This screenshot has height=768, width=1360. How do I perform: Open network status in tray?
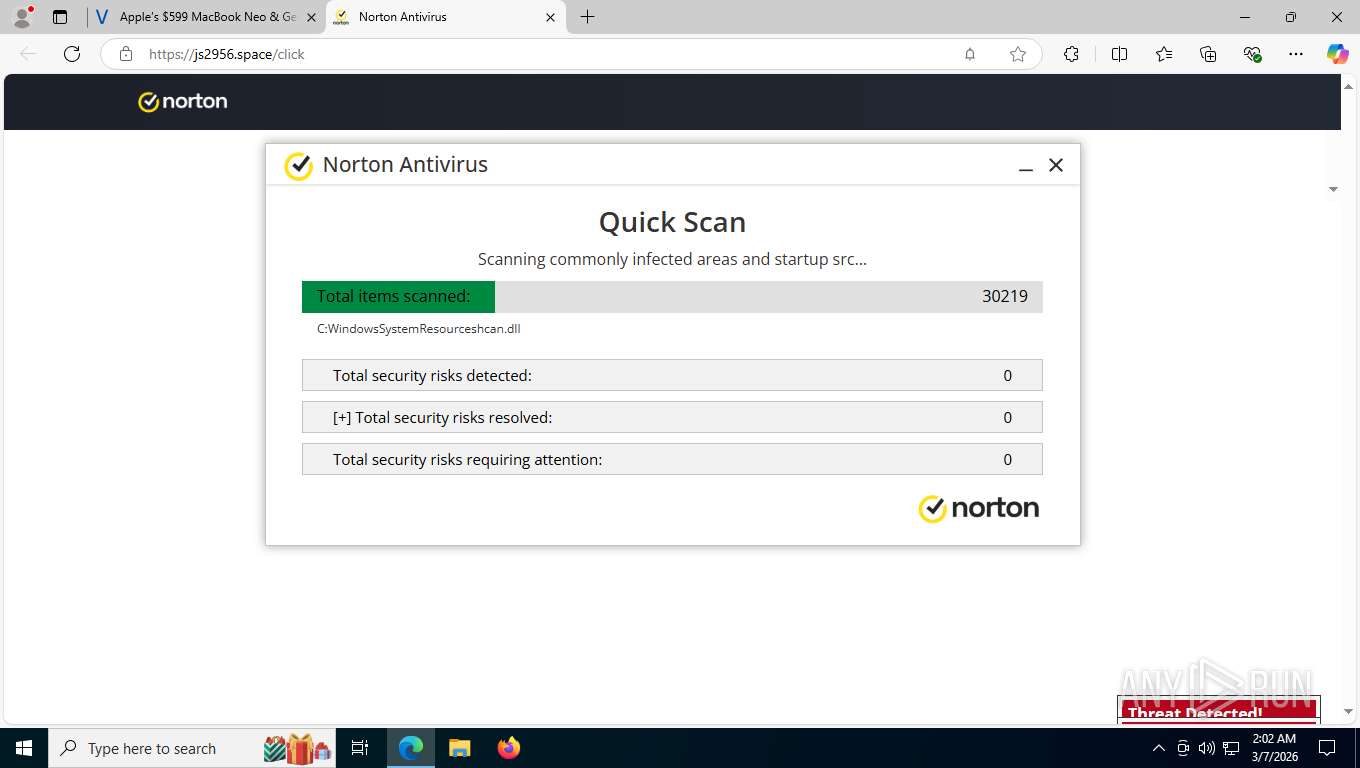coord(1230,748)
